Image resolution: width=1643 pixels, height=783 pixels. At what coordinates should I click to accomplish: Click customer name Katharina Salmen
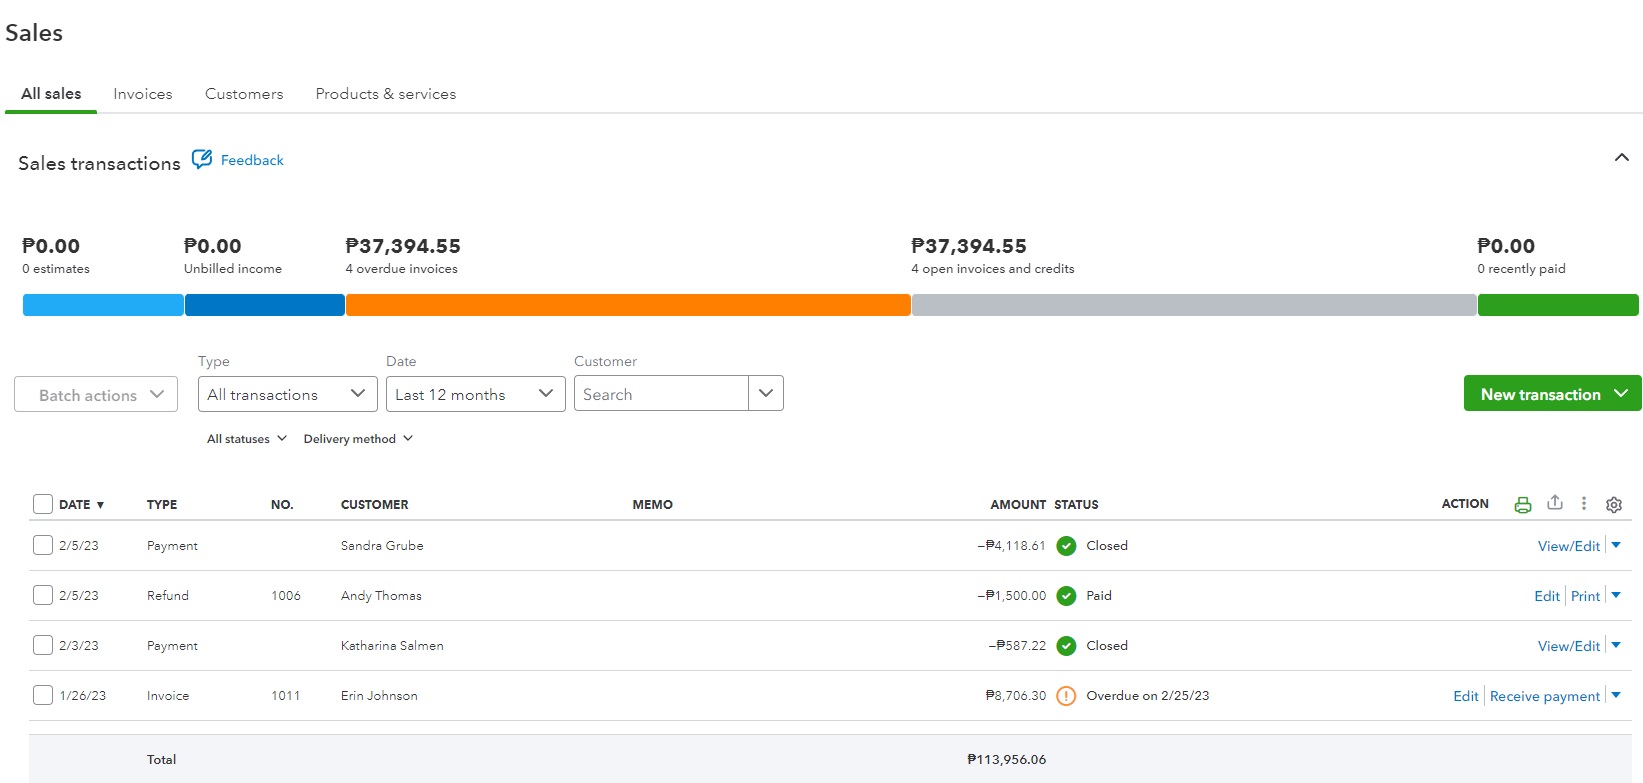tap(392, 646)
